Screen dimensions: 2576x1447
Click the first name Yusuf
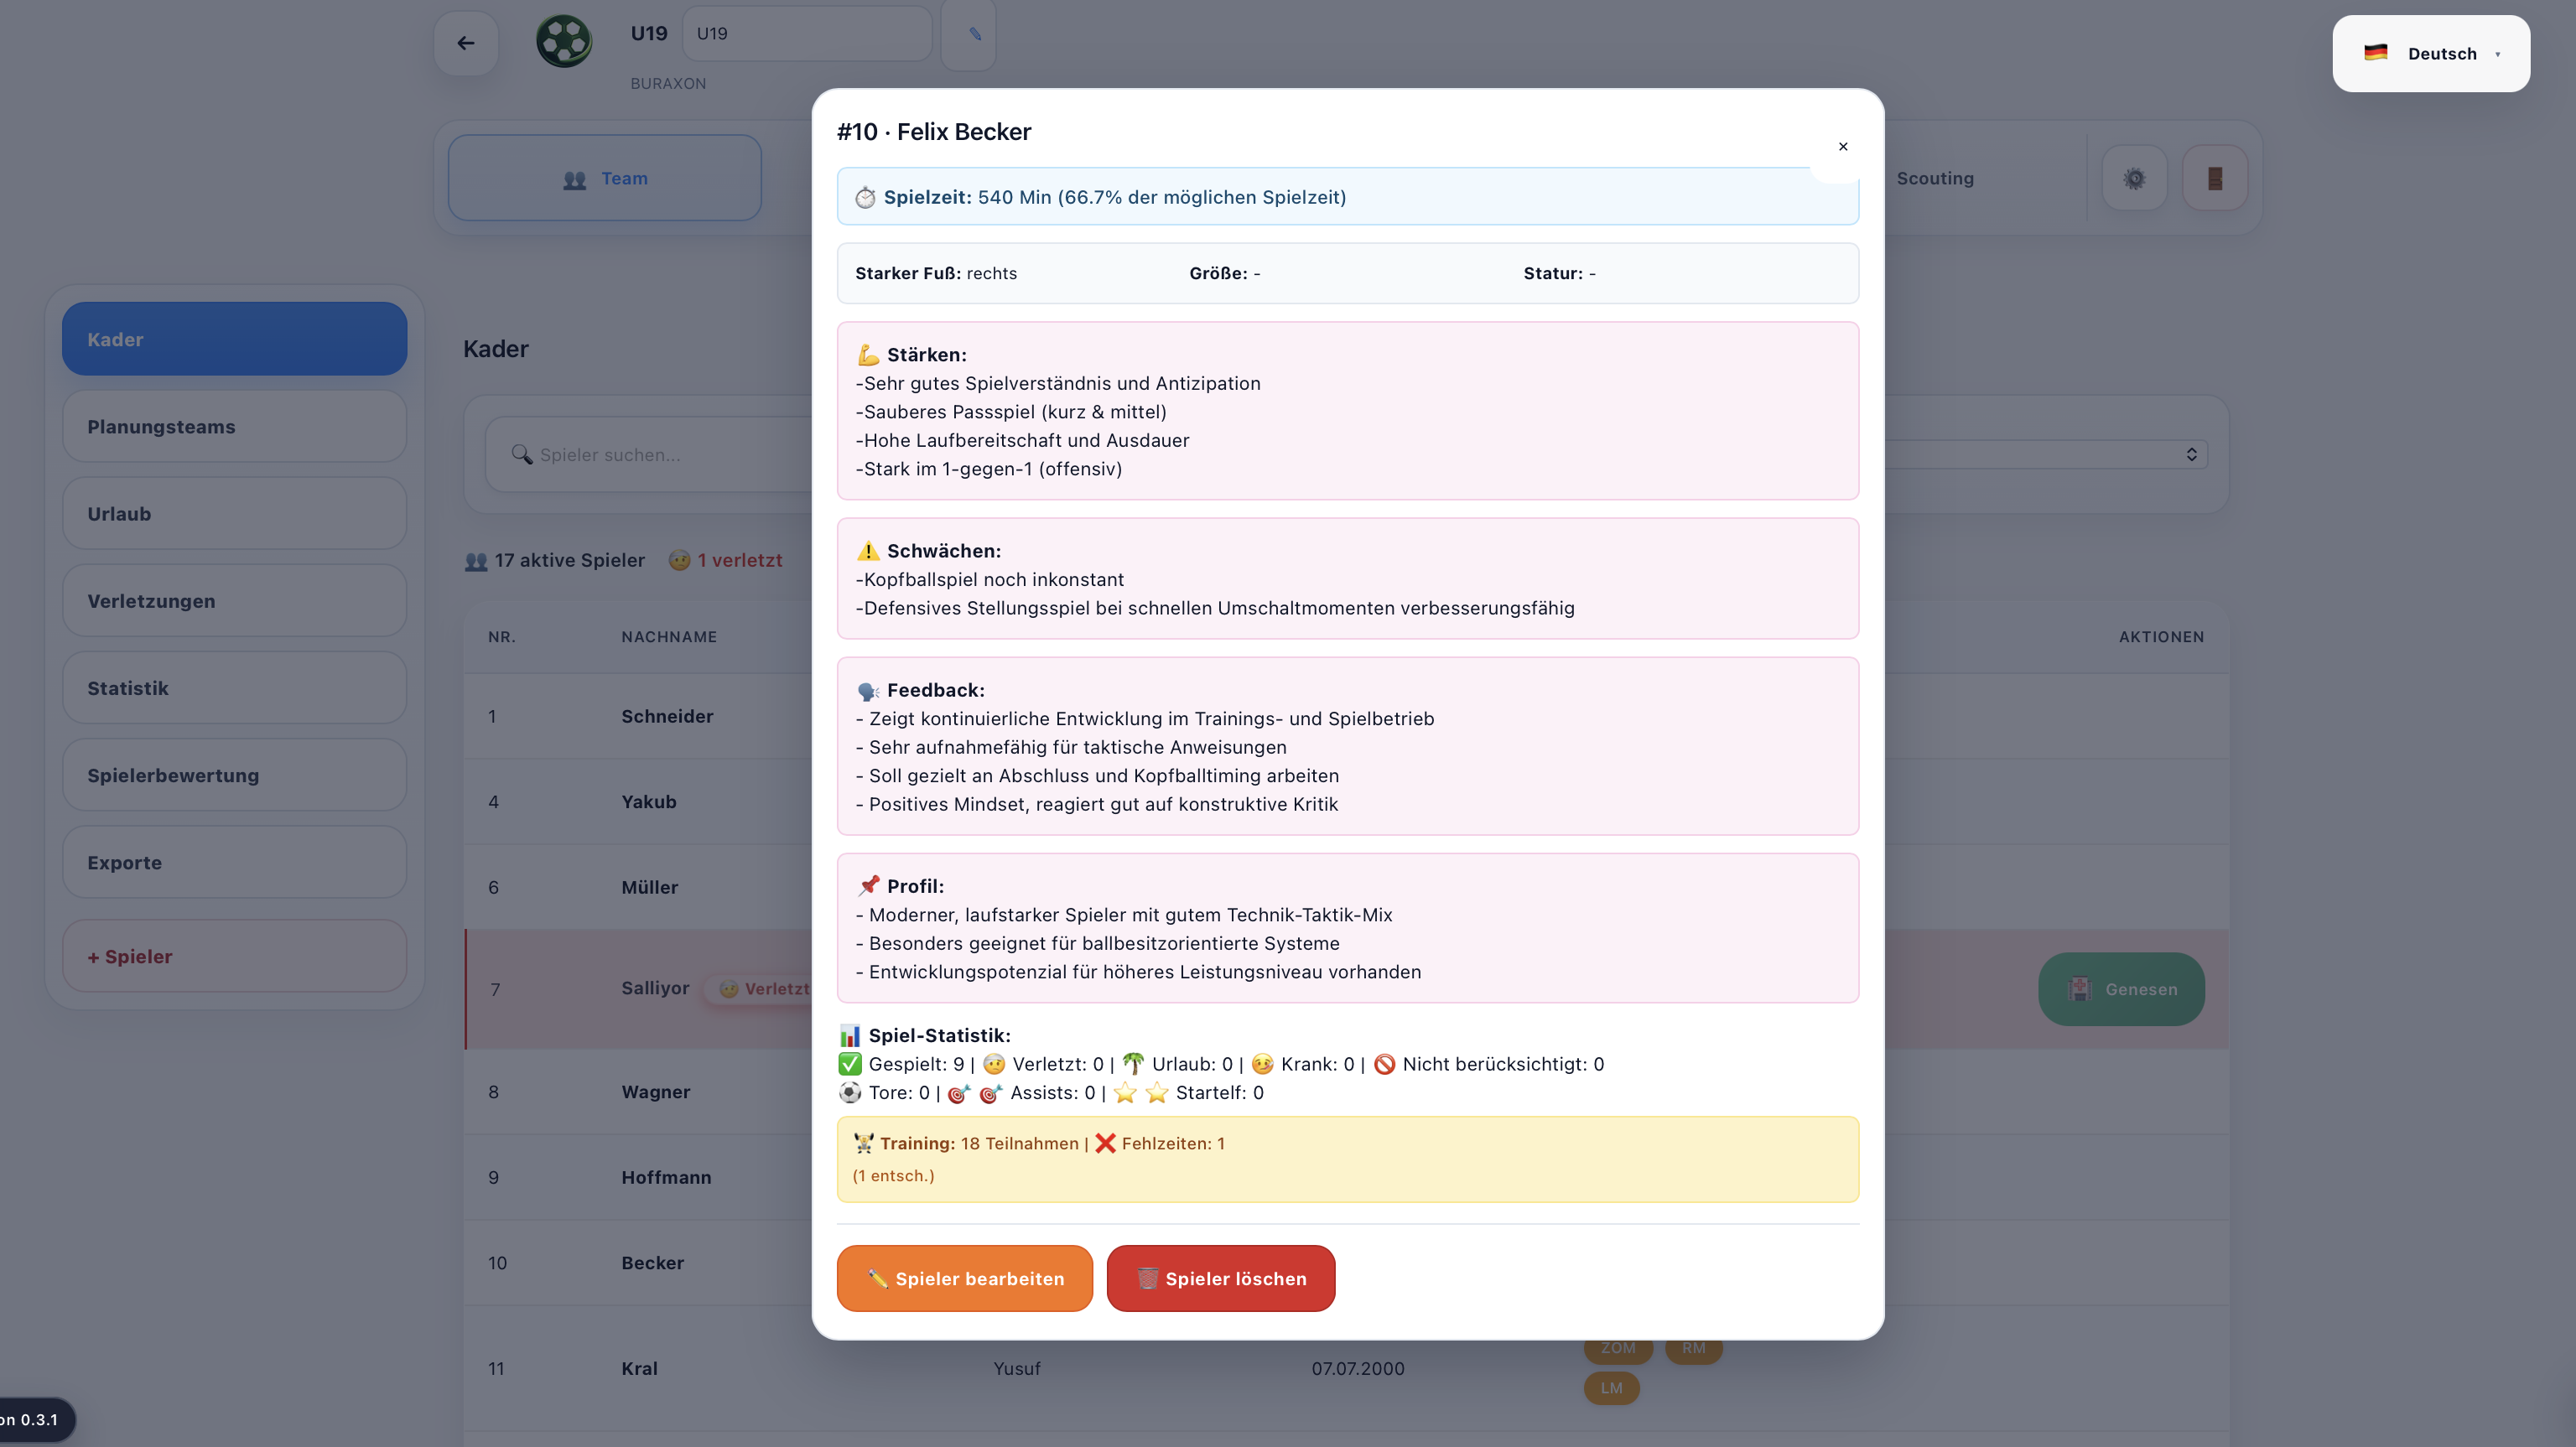1017,1369
